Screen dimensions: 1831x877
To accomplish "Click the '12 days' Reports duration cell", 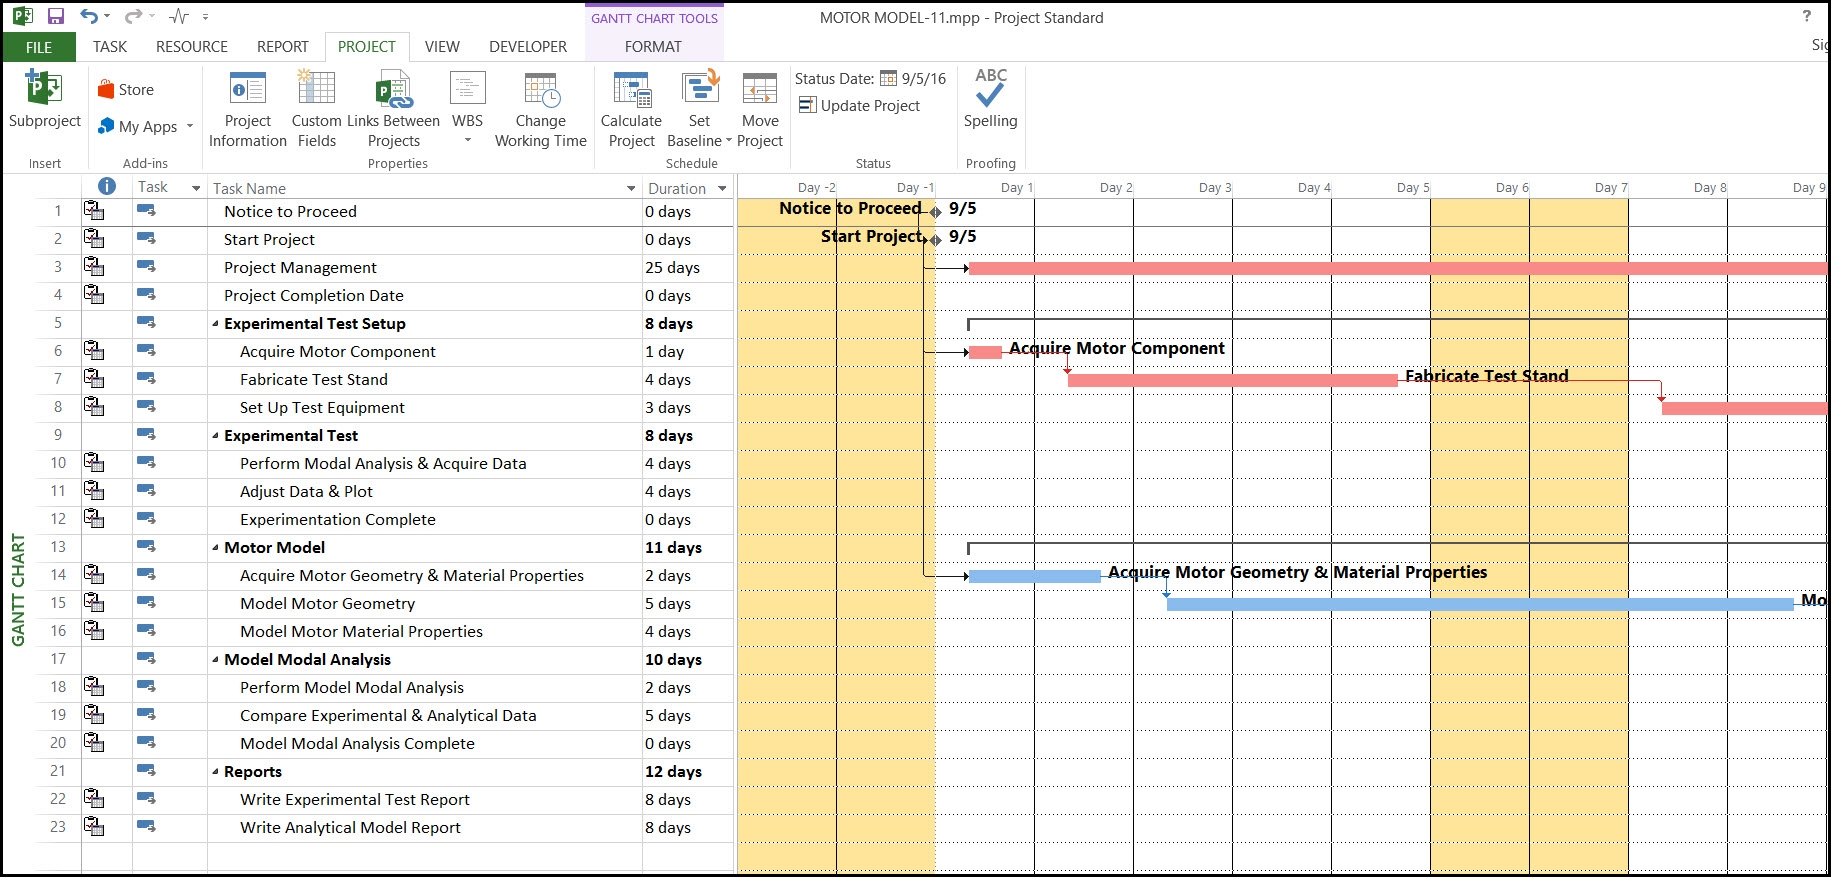I will 688,771.
